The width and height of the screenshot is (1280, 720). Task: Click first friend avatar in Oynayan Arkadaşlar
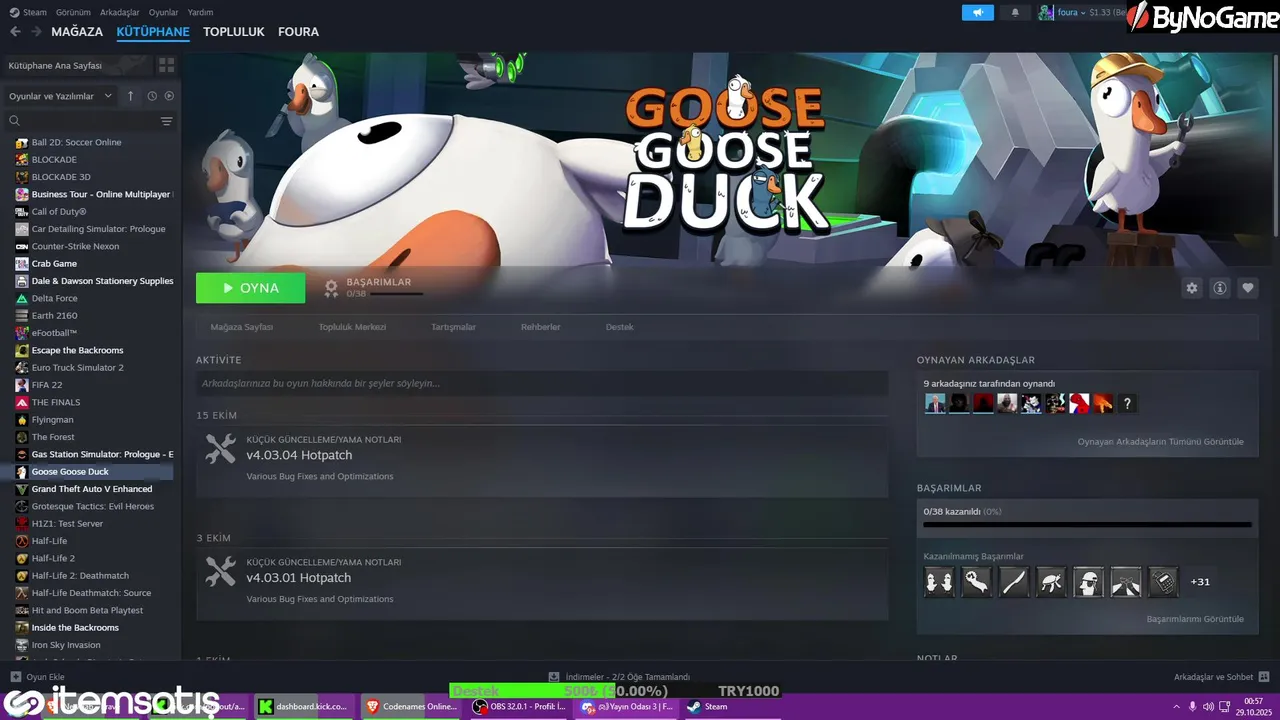(x=935, y=404)
